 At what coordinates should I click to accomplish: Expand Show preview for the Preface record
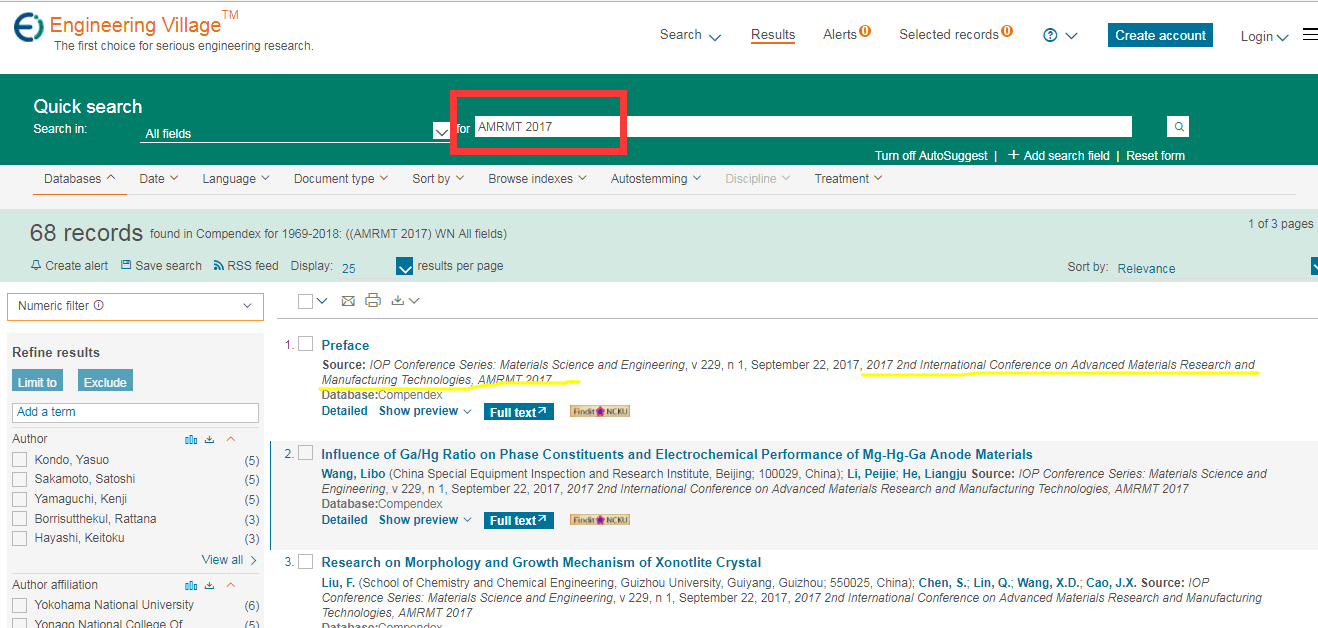pos(425,411)
